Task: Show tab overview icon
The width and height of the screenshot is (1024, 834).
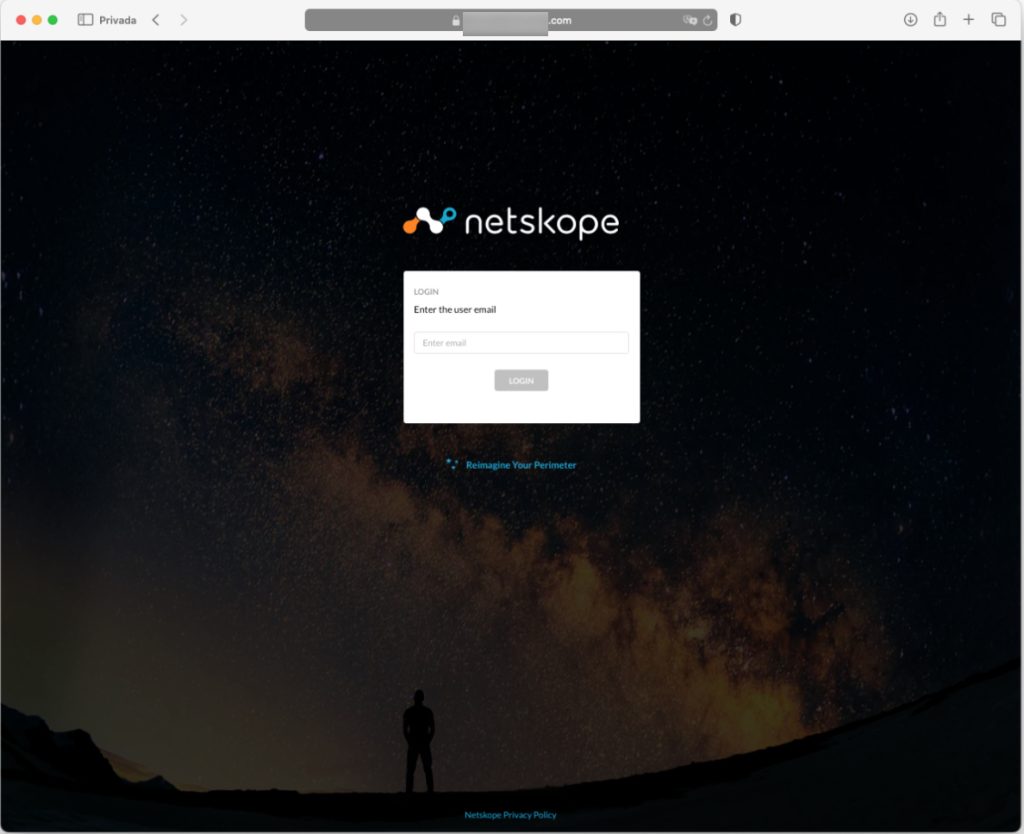Action: 999,20
